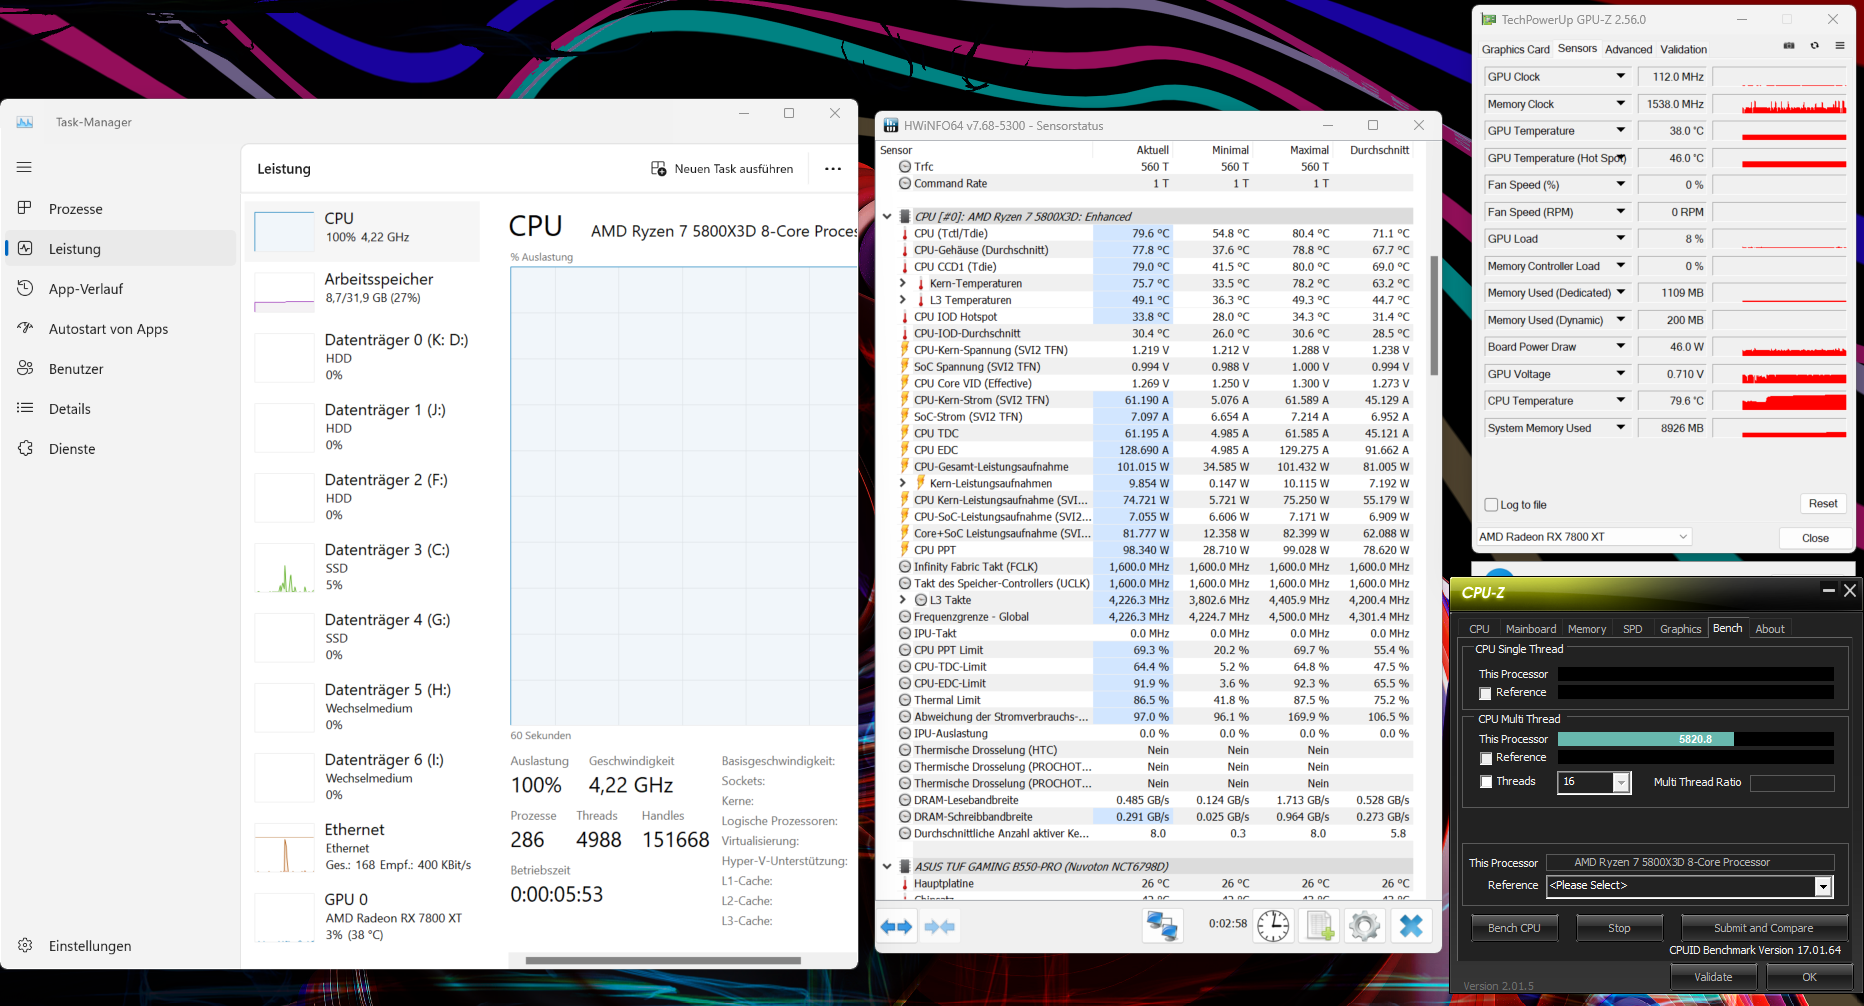Switch to Advanced tab in GPU-Z

coord(1628,49)
